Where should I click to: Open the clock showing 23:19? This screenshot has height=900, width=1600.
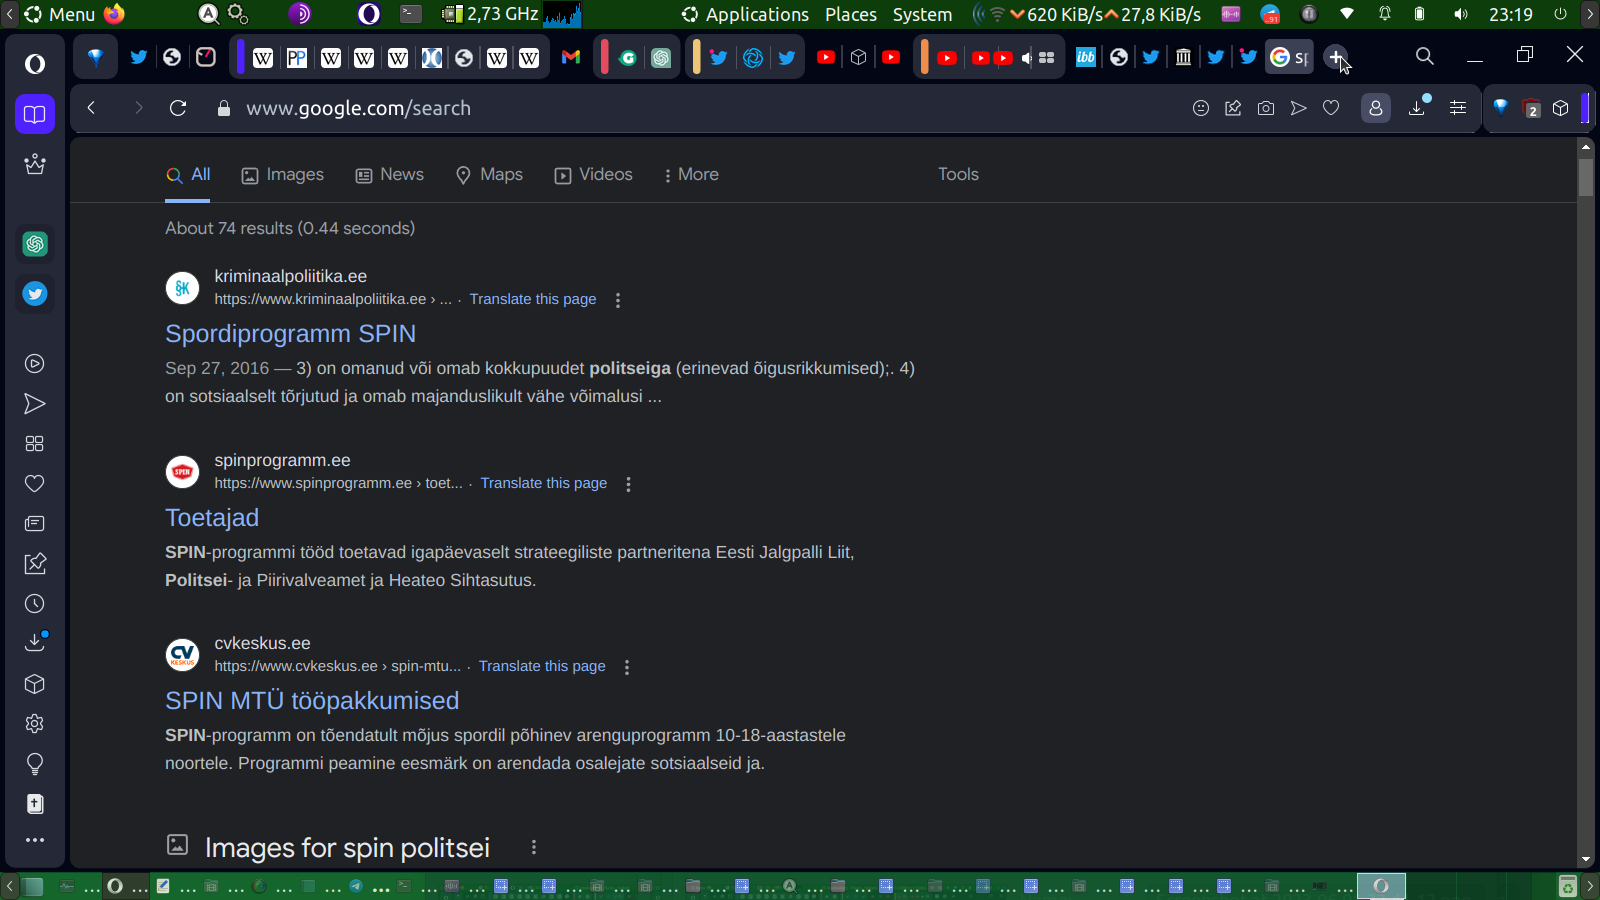pyautogui.click(x=1510, y=14)
